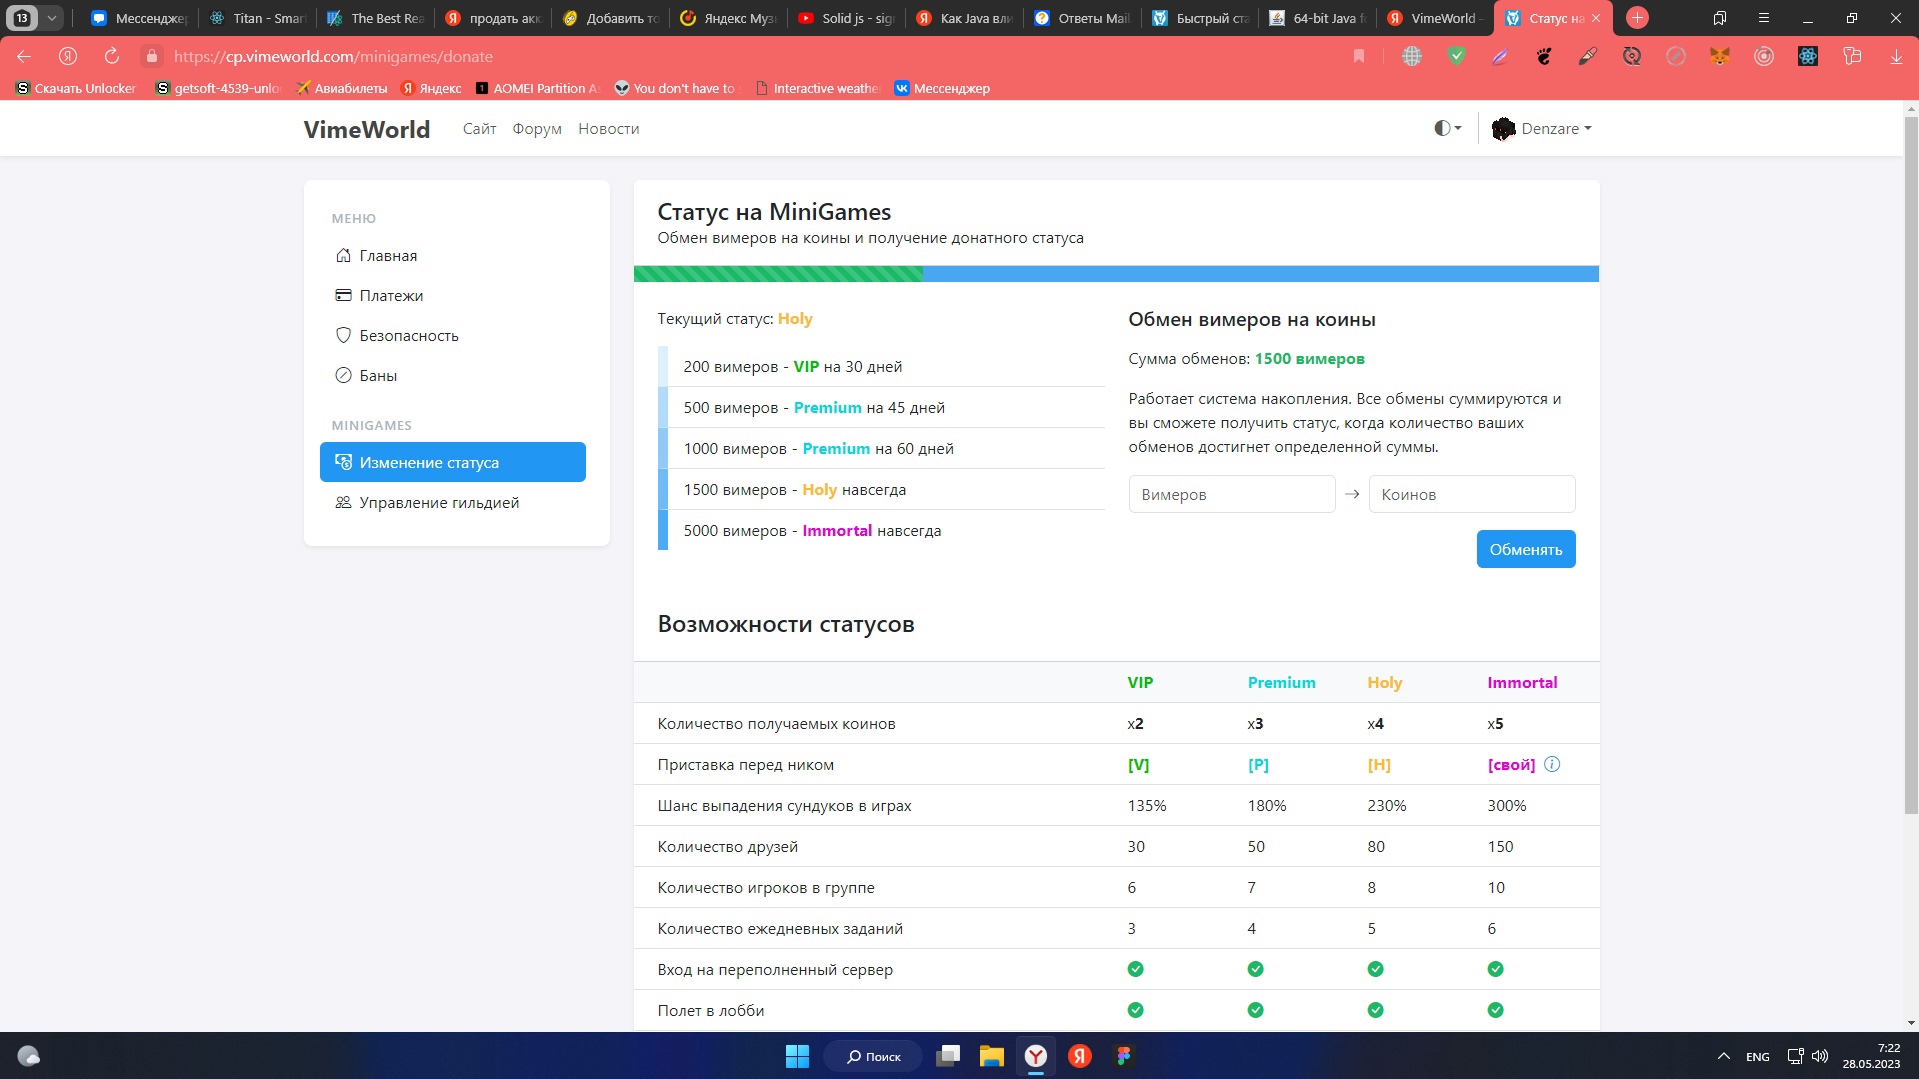
Task: Switch to the Яндекс Музыка tab
Action: [729, 18]
